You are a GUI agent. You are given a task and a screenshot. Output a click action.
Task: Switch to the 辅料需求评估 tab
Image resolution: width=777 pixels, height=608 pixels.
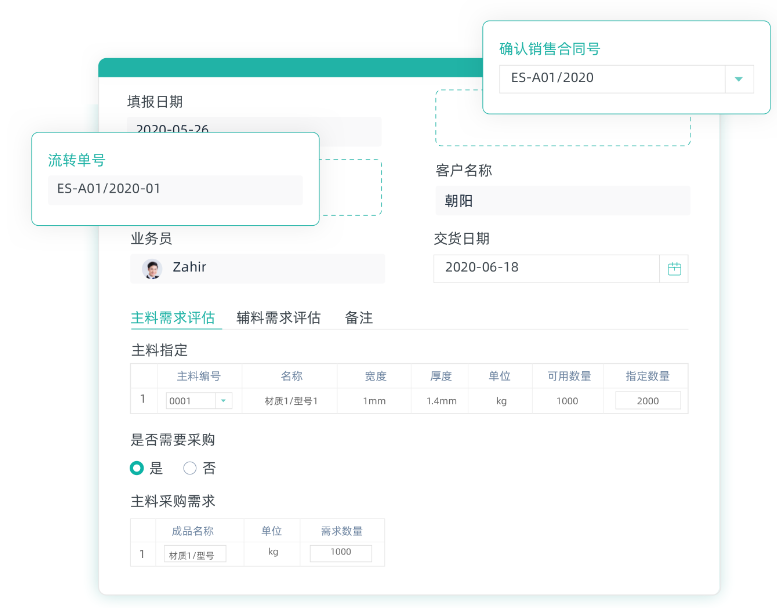pos(278,318)
